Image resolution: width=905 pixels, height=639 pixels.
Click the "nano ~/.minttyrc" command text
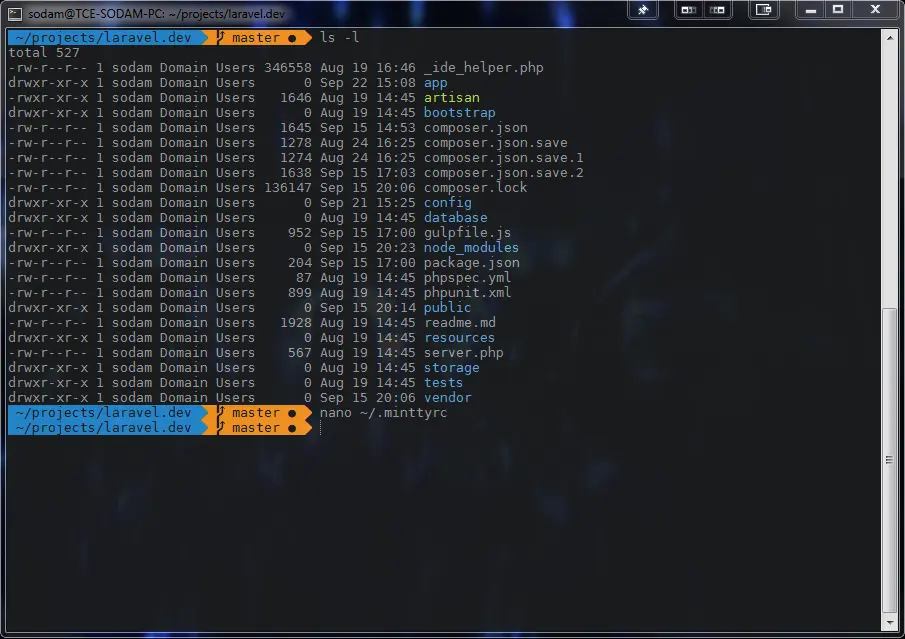(383, 413)
